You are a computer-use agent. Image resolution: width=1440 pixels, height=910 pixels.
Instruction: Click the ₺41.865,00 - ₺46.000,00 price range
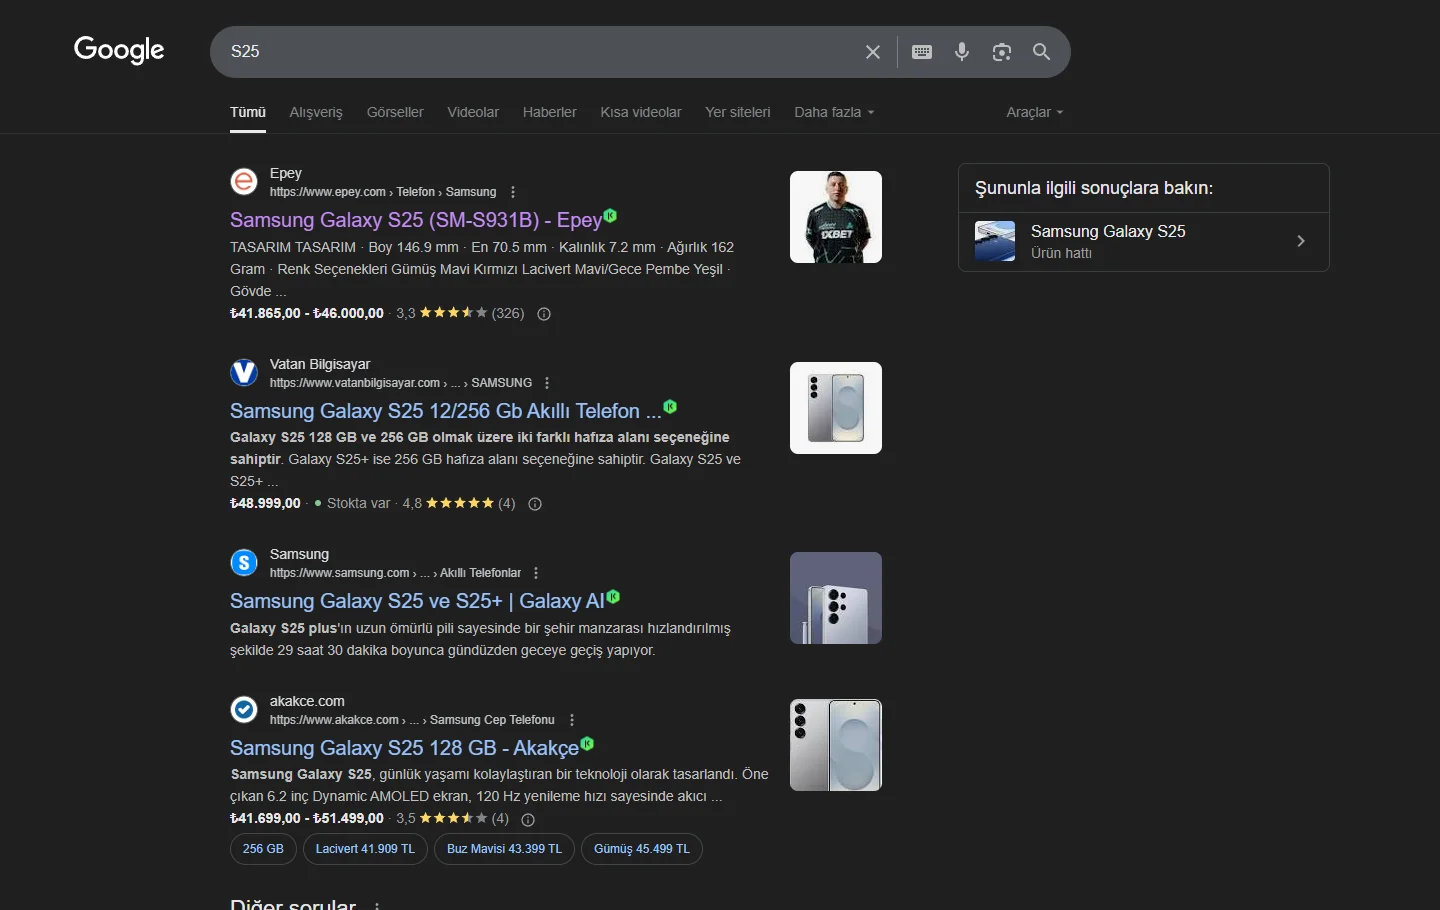point(307,314)
